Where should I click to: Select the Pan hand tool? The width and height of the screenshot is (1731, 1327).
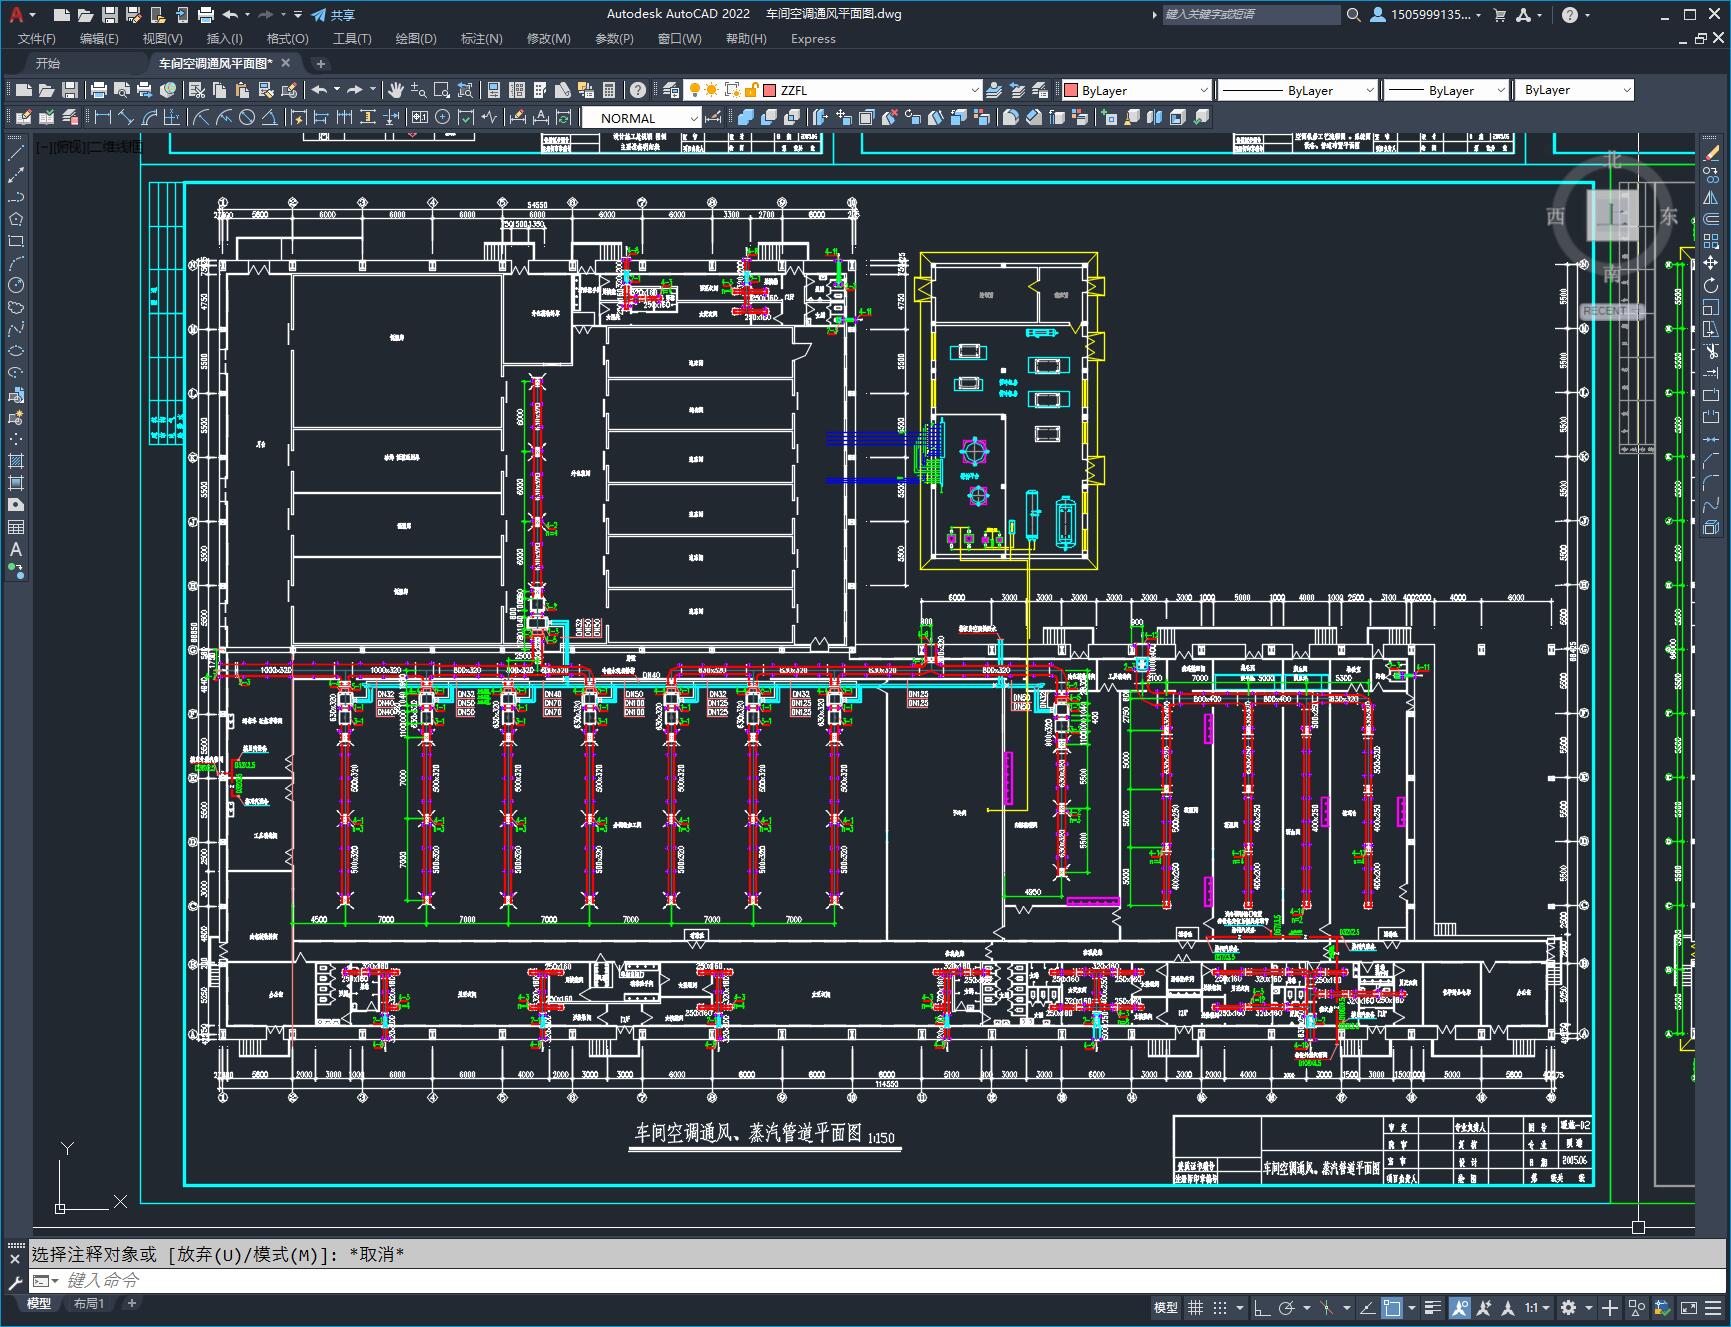coord(396,90)
